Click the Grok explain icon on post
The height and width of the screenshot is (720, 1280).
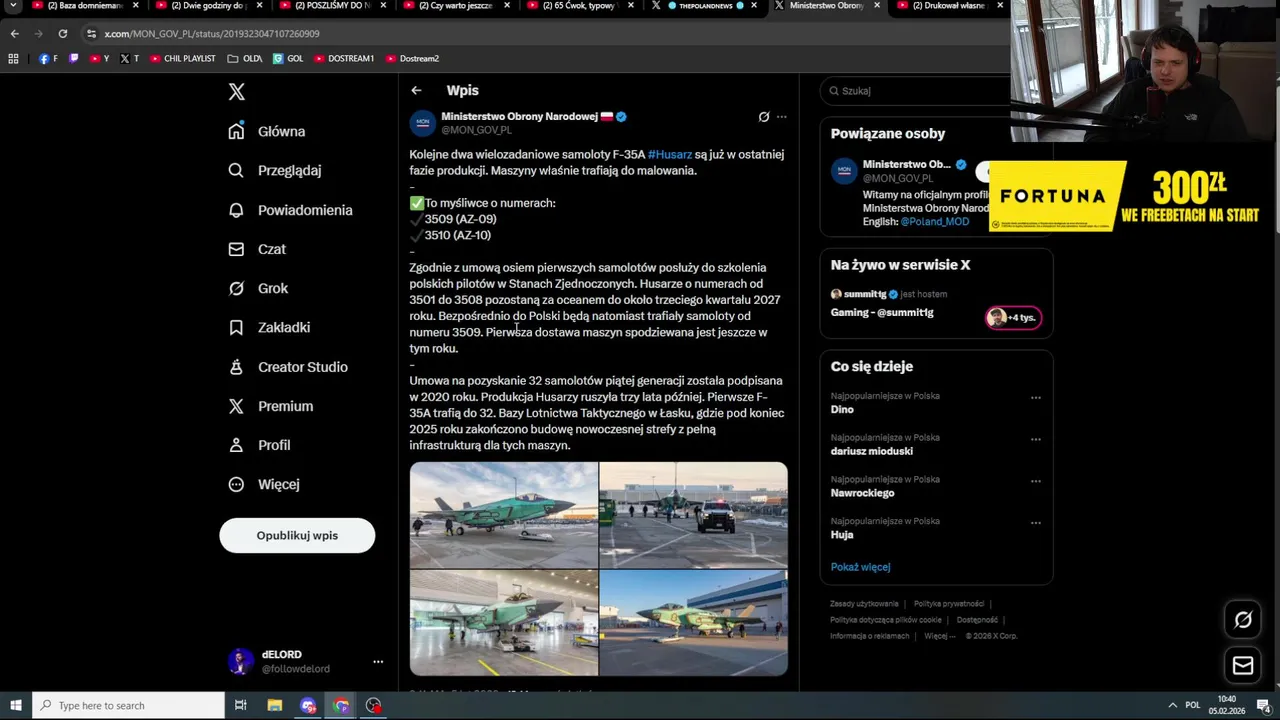(x=764, y=117)
